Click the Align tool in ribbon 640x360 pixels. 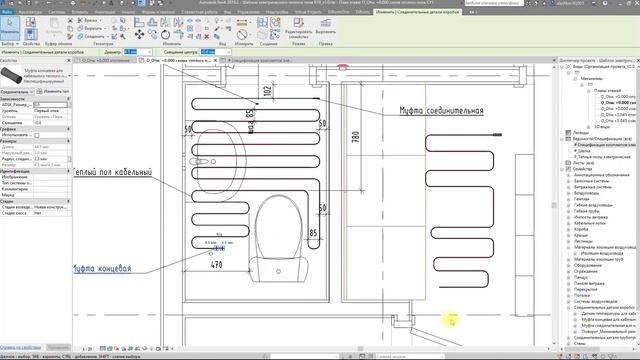click(x=139, y=23)
